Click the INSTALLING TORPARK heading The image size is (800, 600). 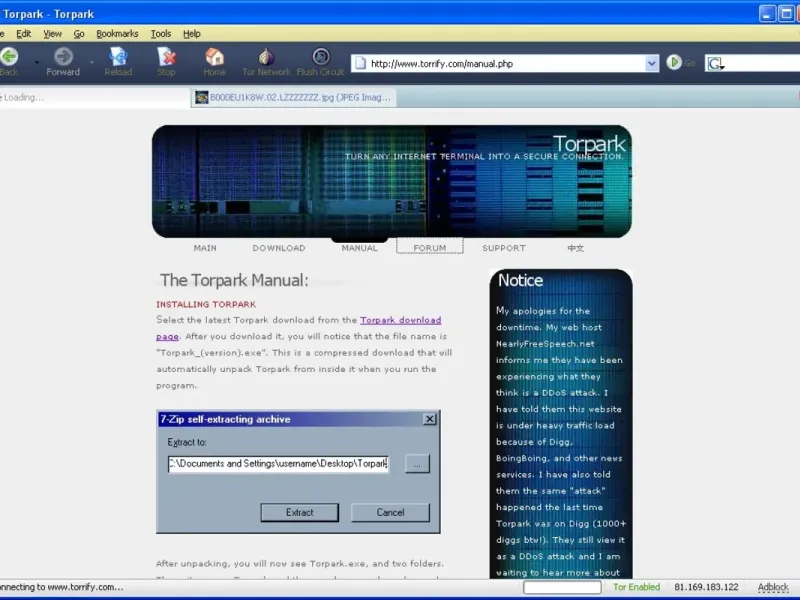tap(206, 304)
